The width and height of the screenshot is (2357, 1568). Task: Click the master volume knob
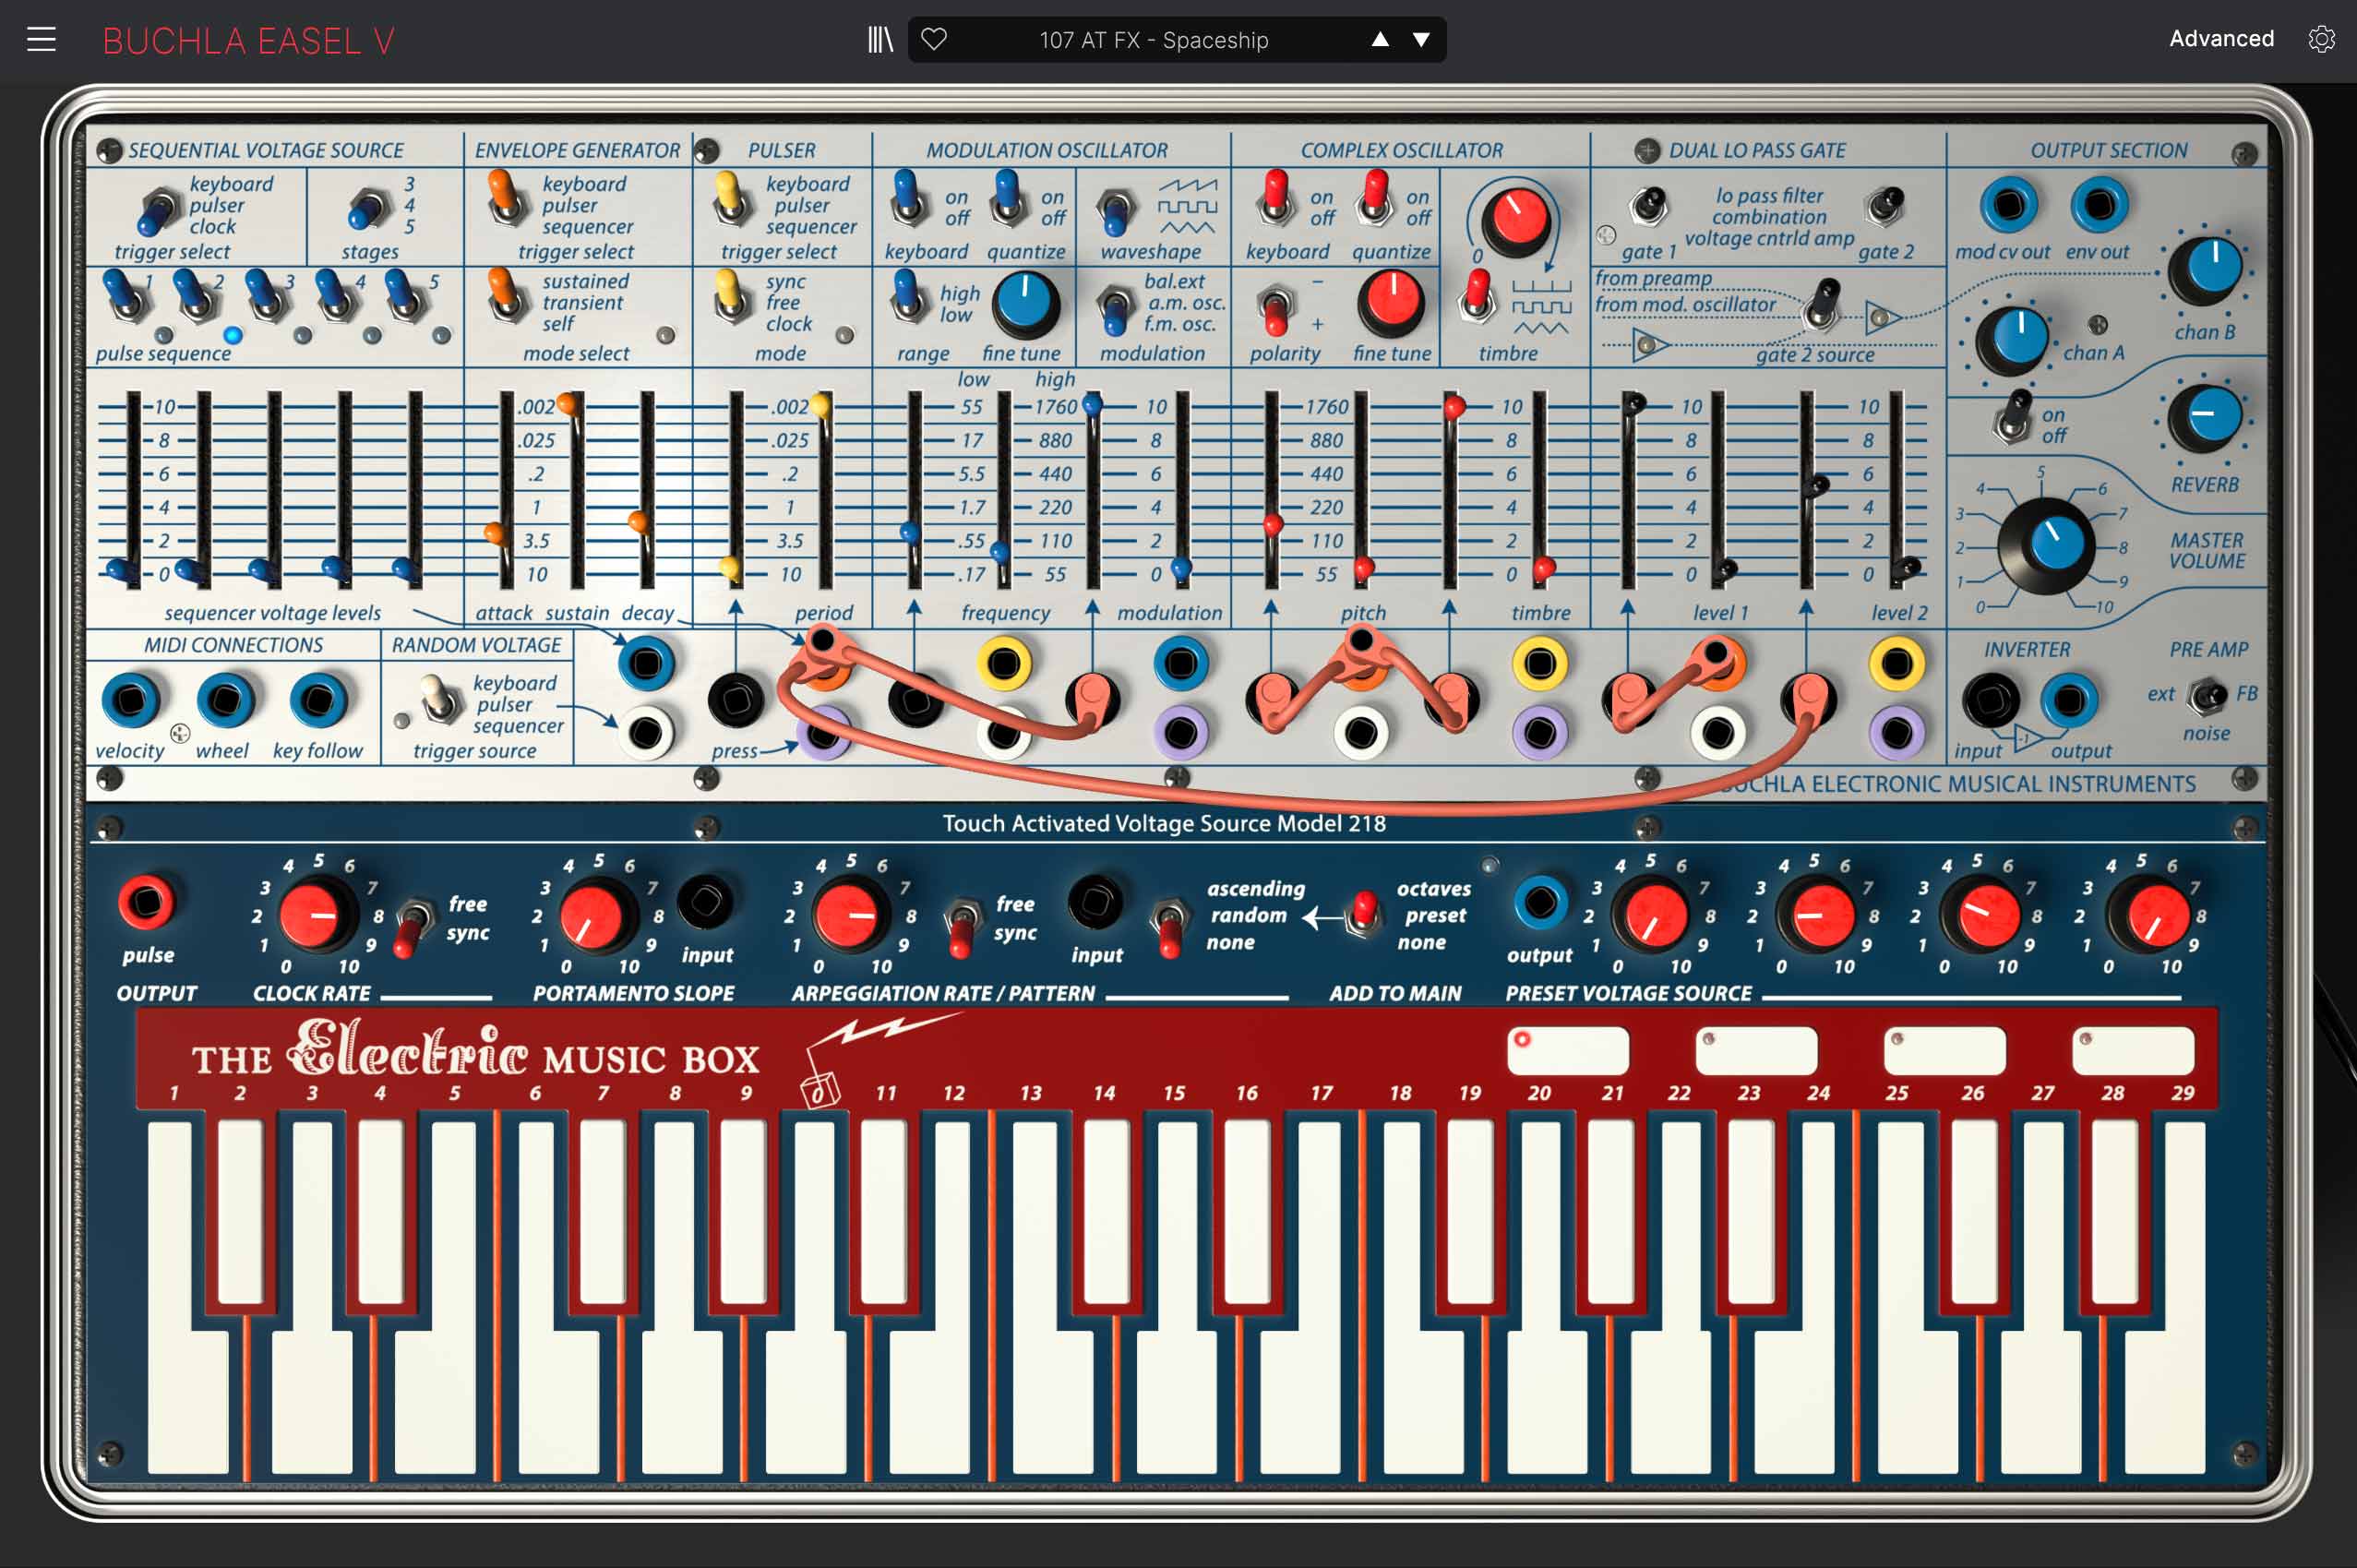(2046, 547)
